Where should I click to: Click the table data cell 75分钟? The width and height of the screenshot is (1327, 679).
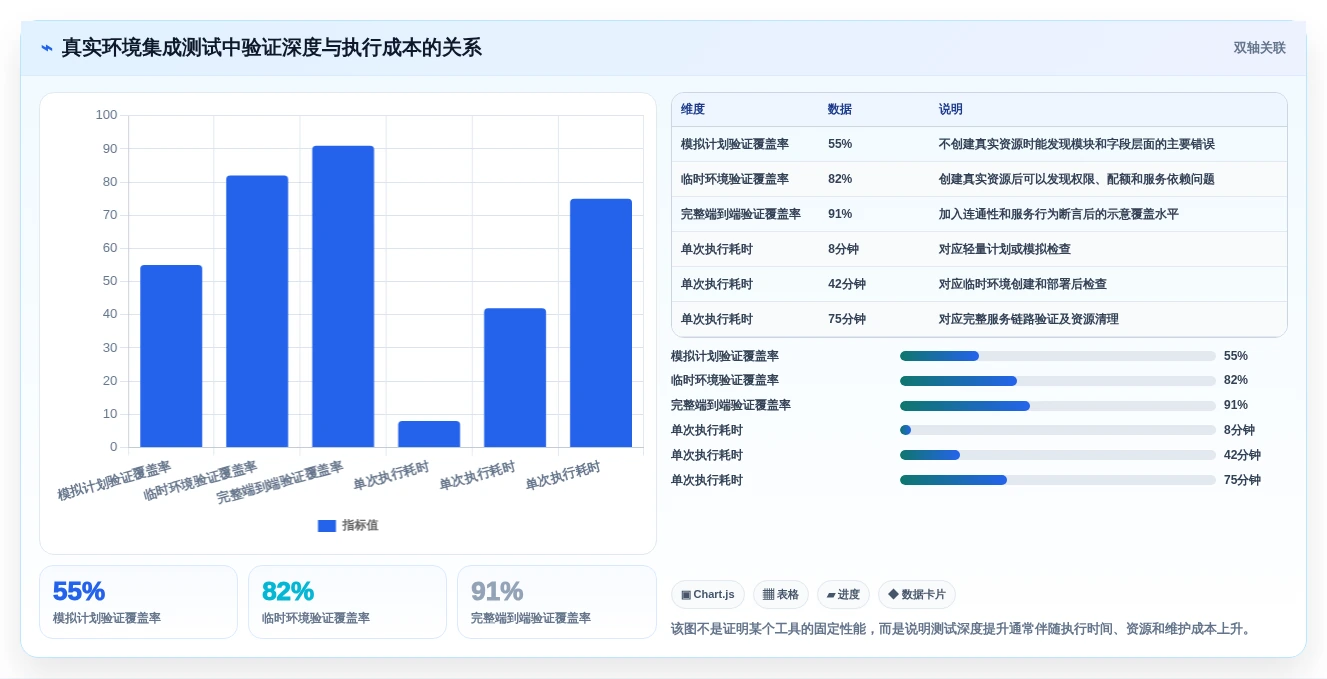click(x=847, y=319)
